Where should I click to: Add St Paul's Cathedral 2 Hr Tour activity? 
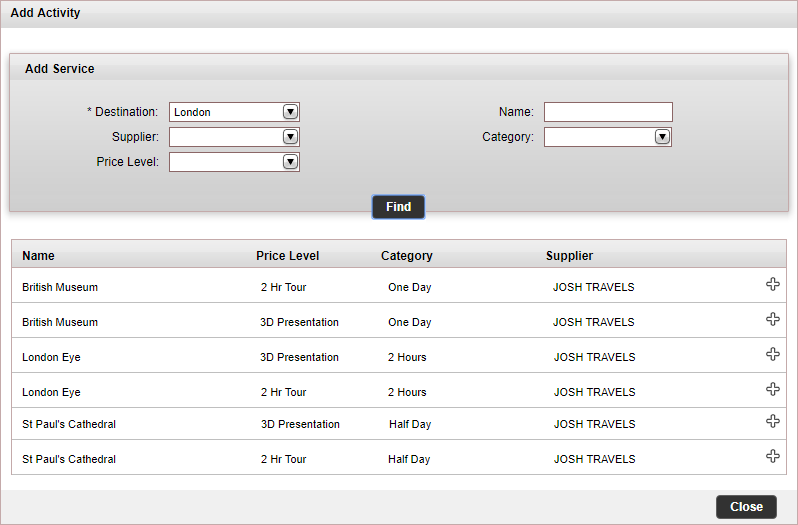click(x=773, y=456)
